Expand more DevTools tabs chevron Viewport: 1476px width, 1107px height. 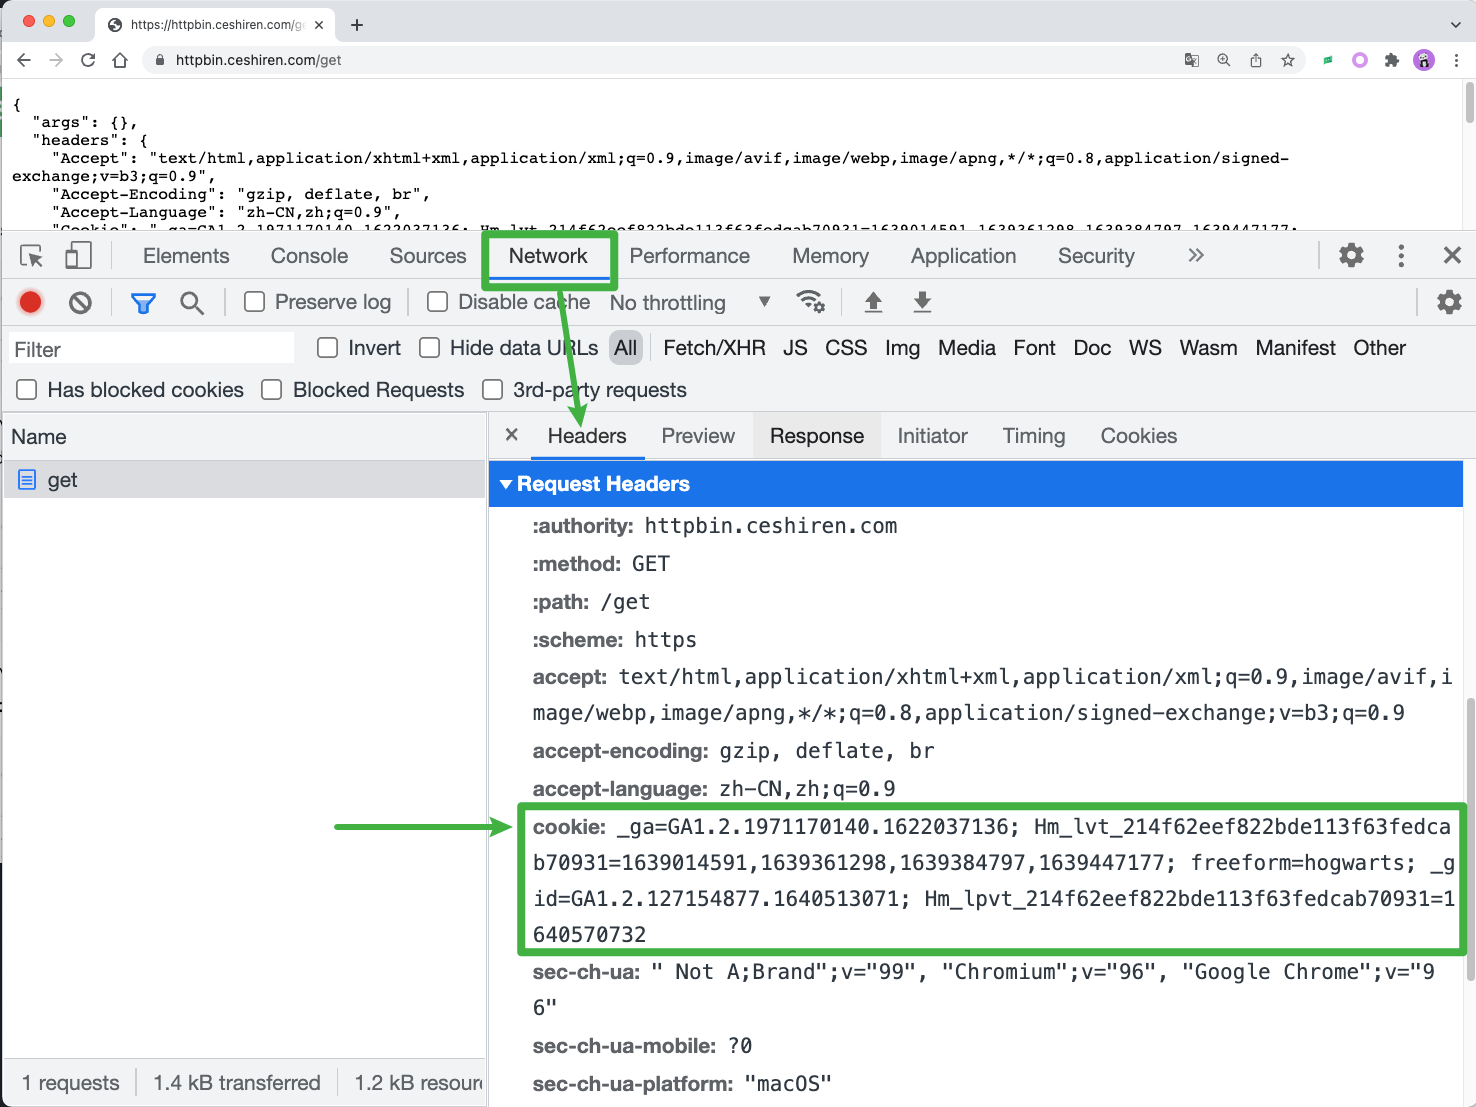pos(1195,256)
